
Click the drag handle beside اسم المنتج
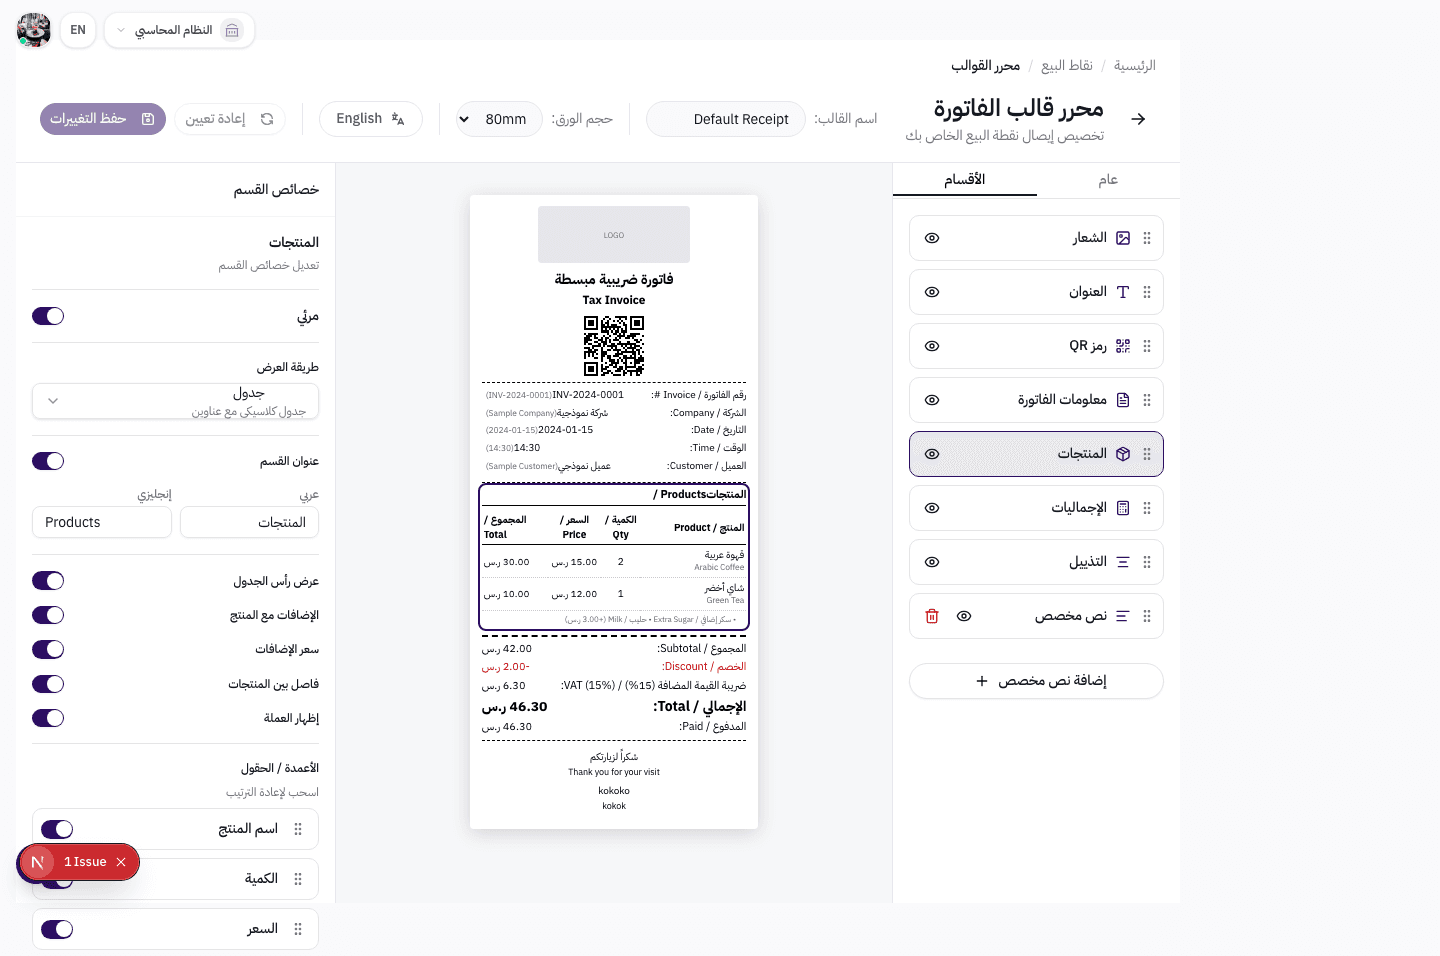point(297,828)
